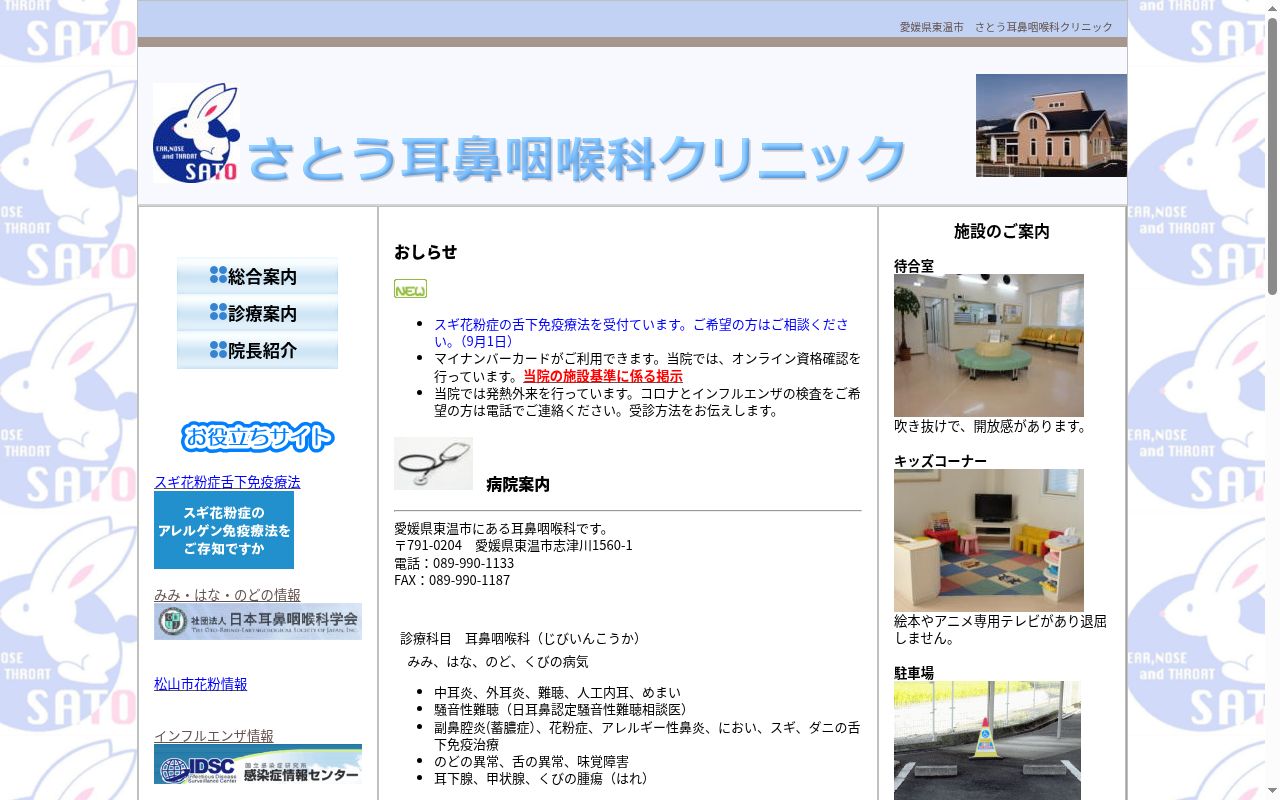Click the 診療科目 耳鼻咽喉科 line
Screen dimensions: 1280x800
pos(520,638)
